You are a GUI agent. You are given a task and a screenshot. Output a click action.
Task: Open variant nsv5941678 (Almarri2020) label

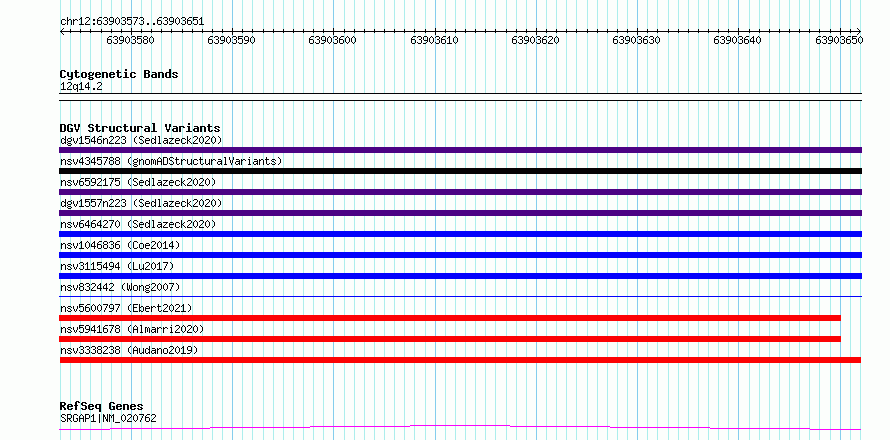(x=132, y=329)
